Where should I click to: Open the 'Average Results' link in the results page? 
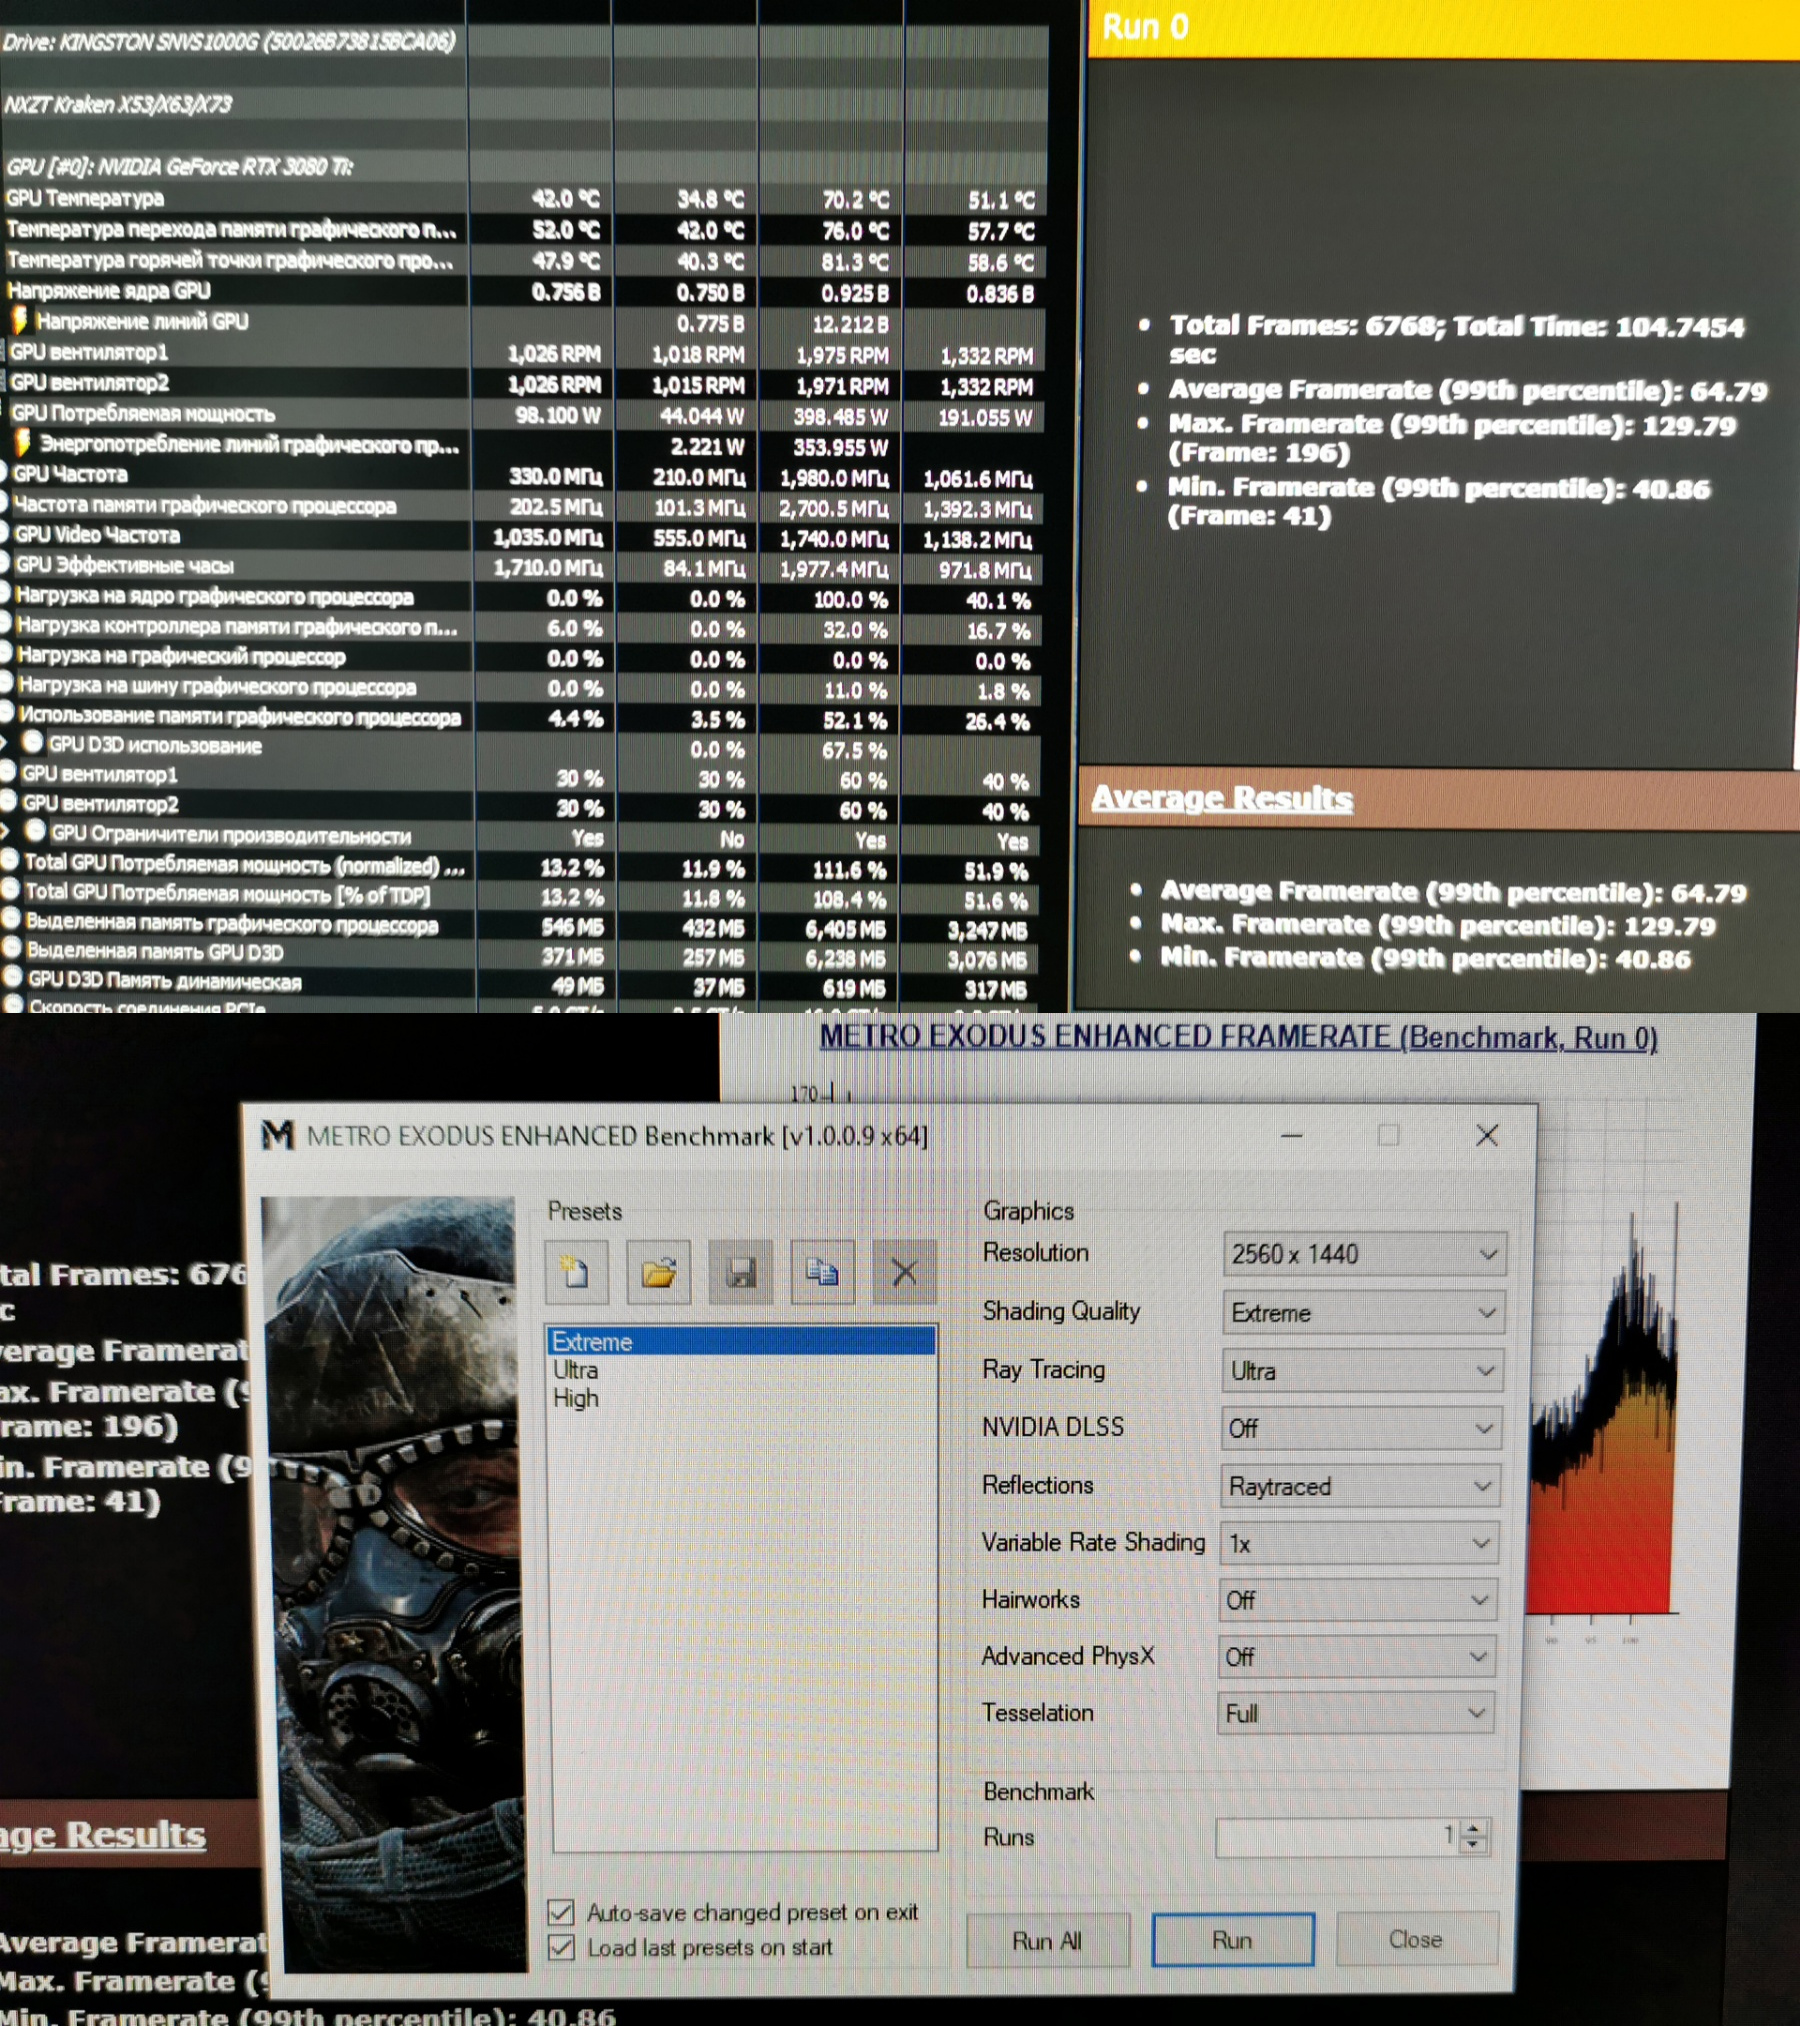1221,798
